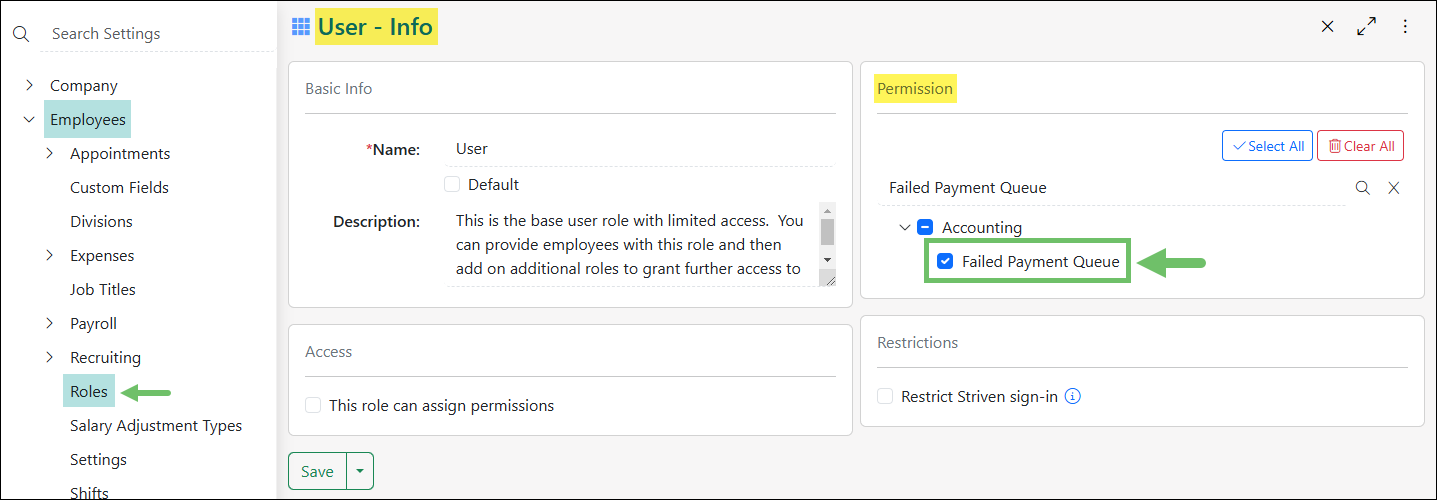Open Settings under Employees

(98, 459)
